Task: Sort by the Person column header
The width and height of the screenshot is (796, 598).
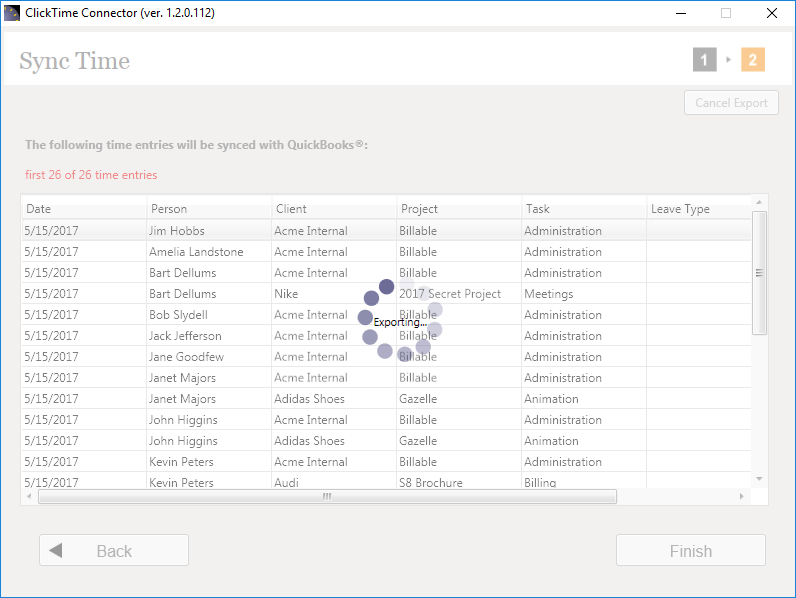Action: (x=209, y=209)
